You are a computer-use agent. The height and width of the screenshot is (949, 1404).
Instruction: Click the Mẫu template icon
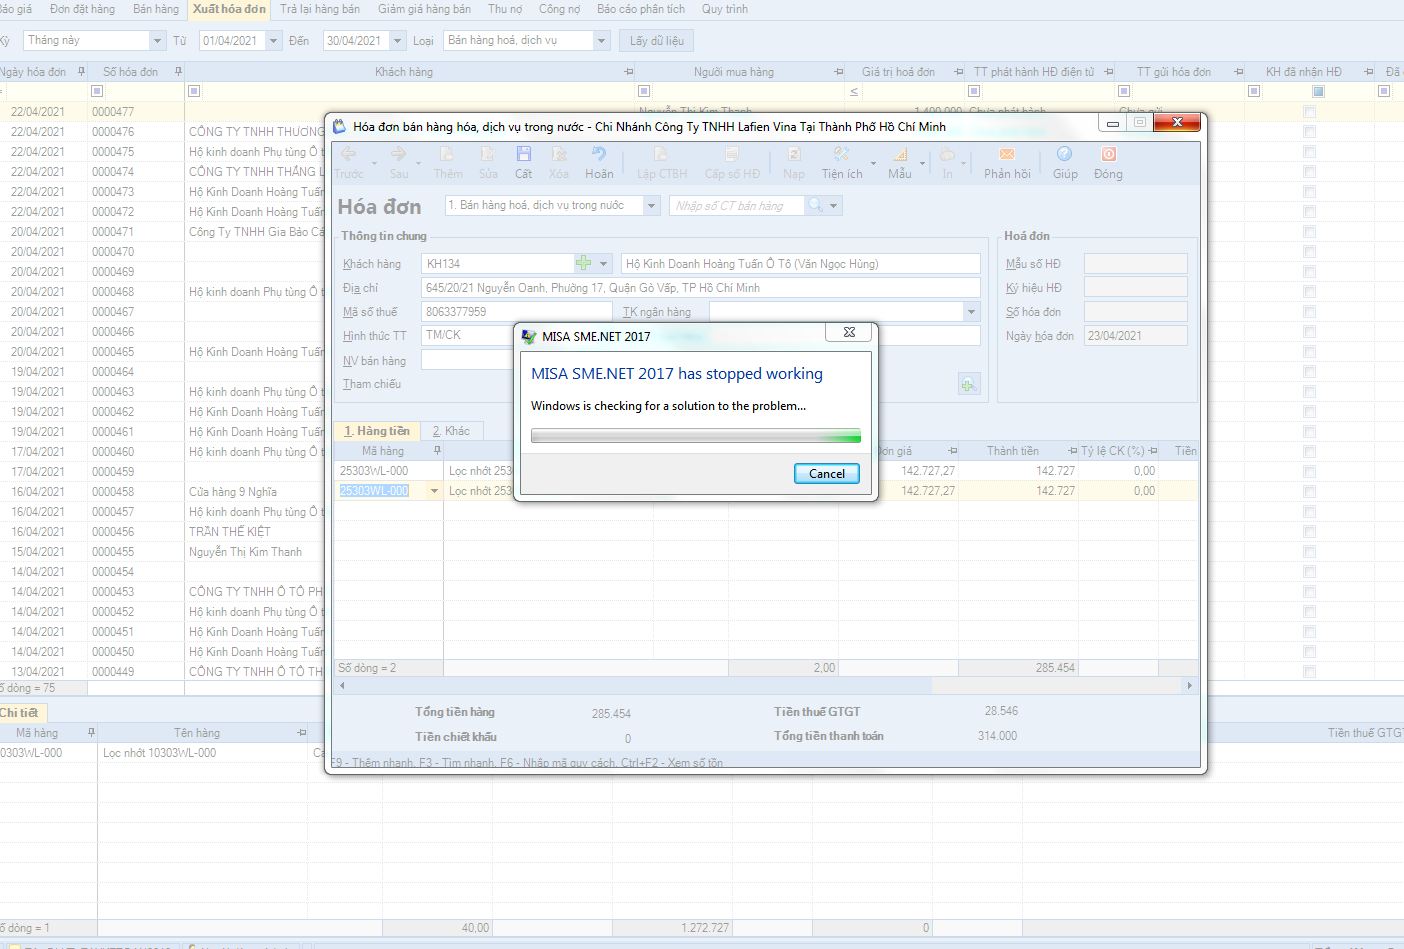coord(900,154)
